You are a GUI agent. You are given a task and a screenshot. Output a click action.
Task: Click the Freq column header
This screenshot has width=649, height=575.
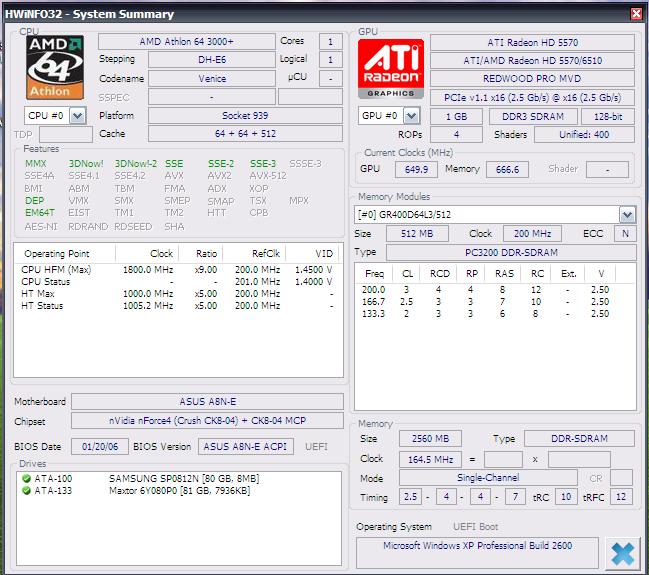374,274
